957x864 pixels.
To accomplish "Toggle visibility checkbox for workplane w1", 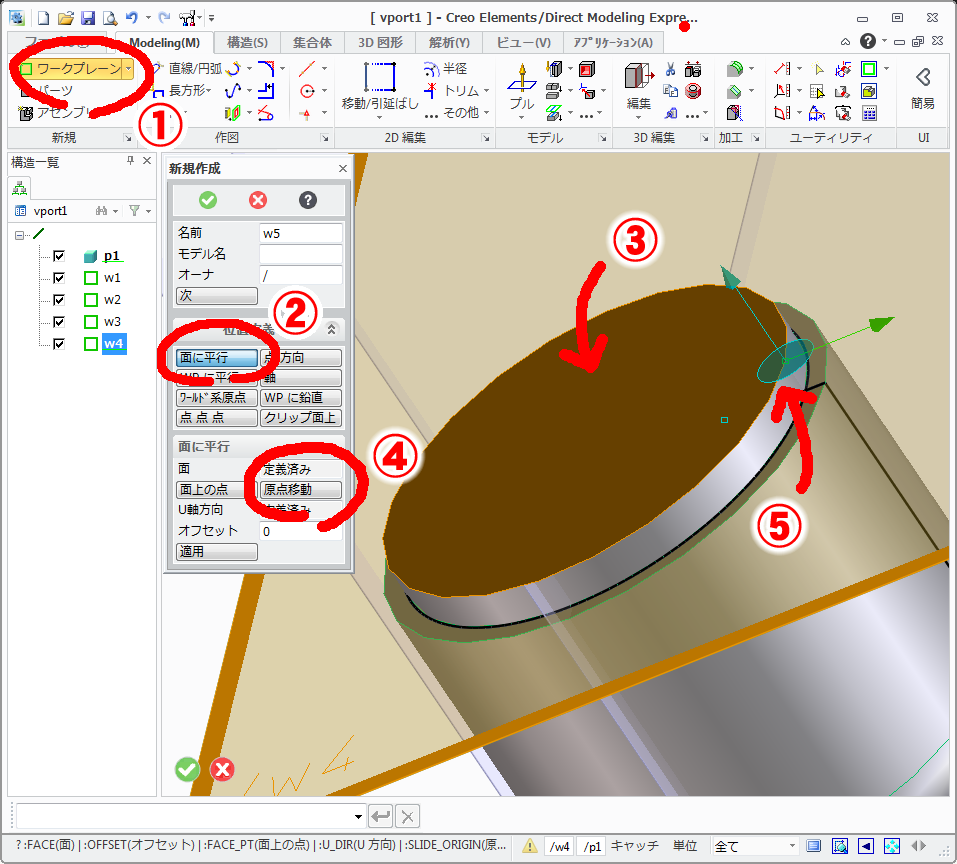I will [57, 277].
